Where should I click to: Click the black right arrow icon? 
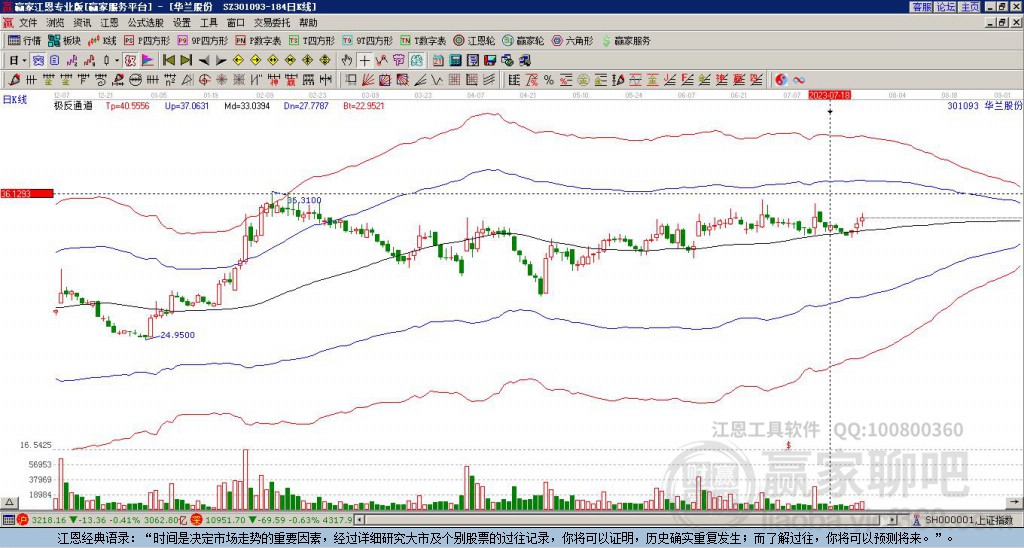221,61
